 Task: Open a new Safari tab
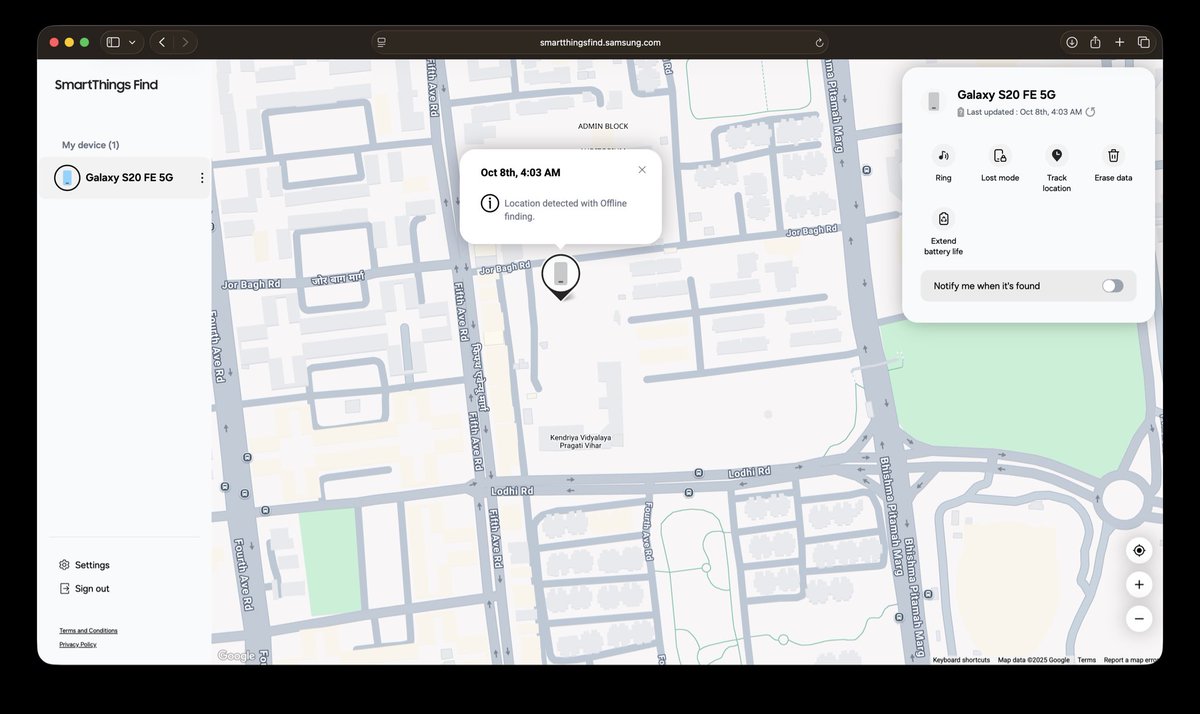click(1119, 42)
